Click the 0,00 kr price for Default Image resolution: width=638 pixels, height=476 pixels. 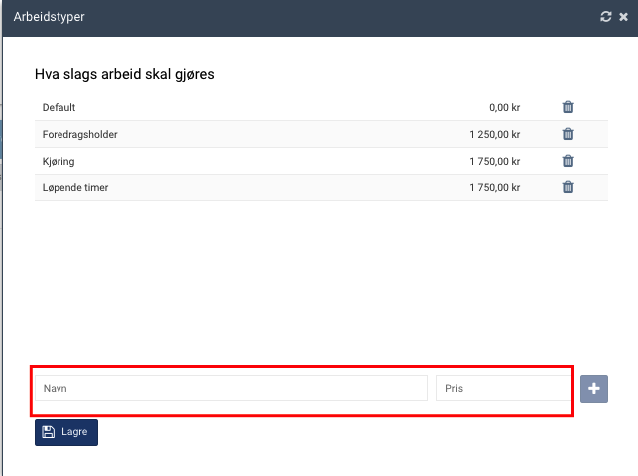click(x=504, y=108)
